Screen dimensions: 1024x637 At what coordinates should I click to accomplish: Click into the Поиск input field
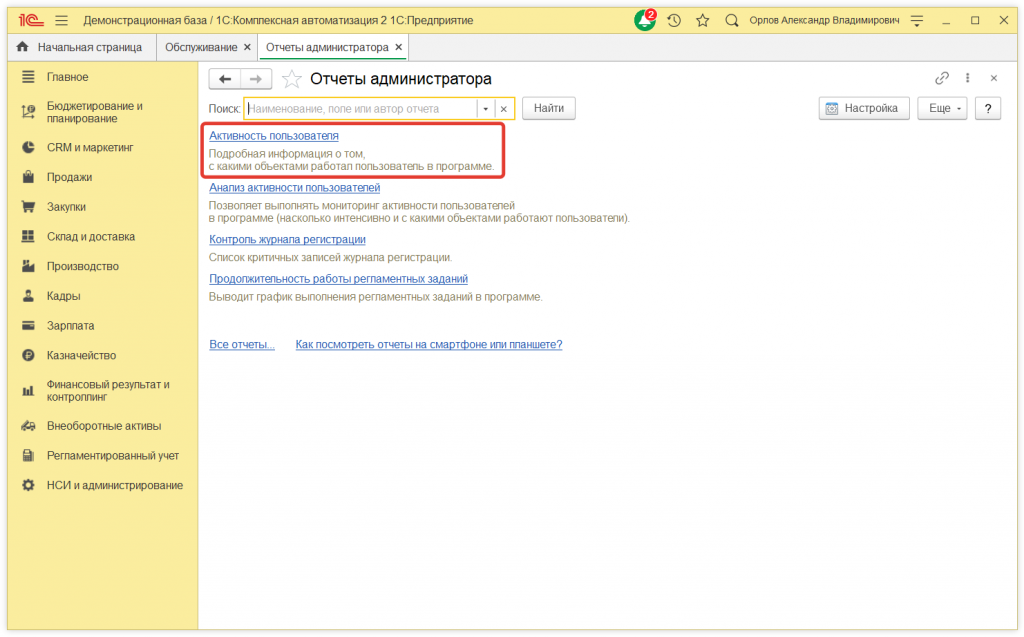click(x=360, y=109)
